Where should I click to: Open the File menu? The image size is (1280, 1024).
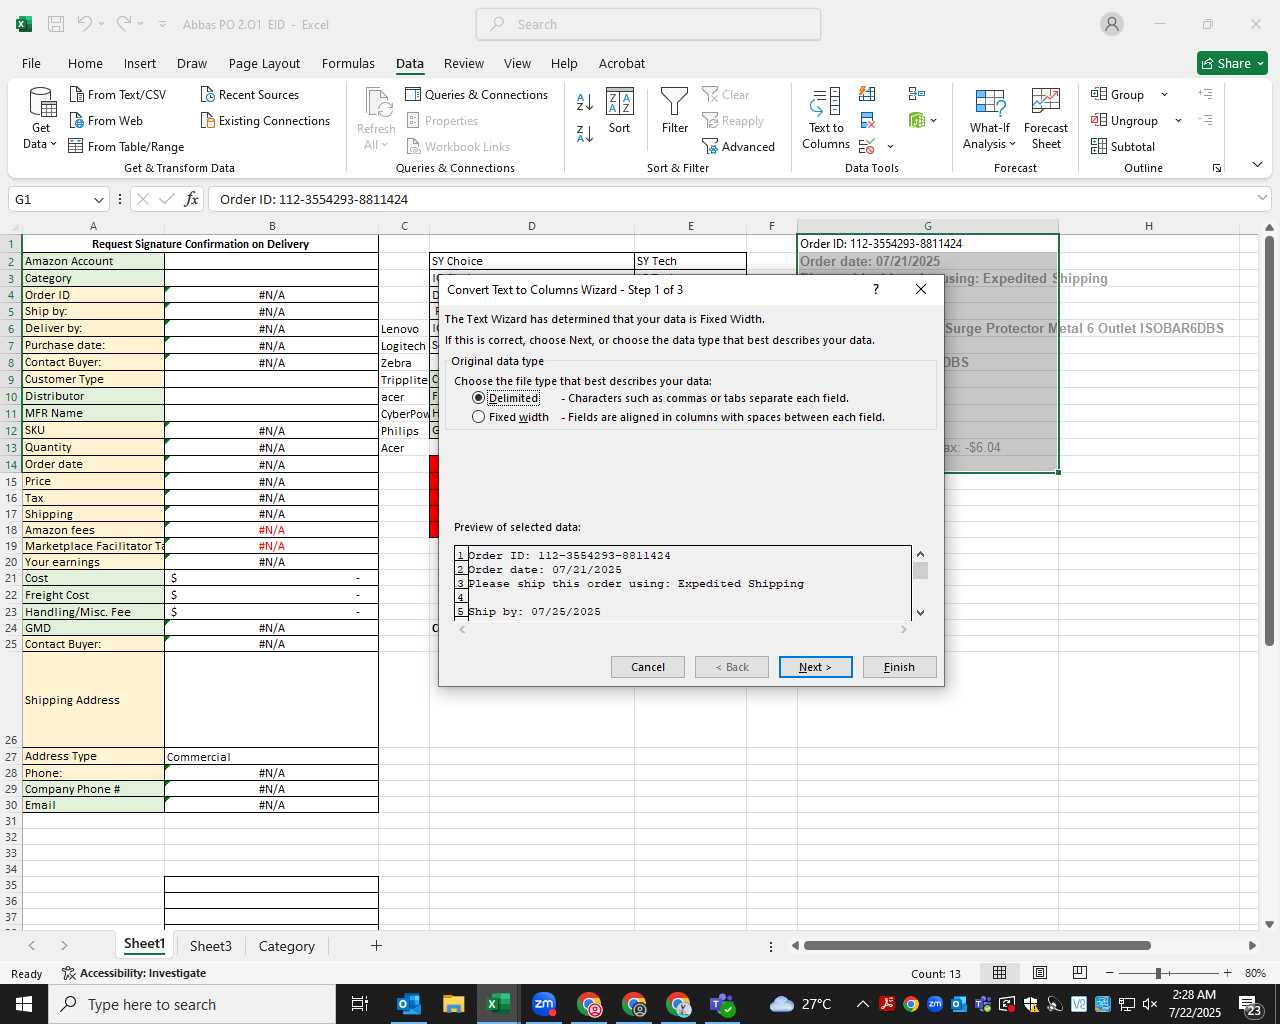pos(31,63)
